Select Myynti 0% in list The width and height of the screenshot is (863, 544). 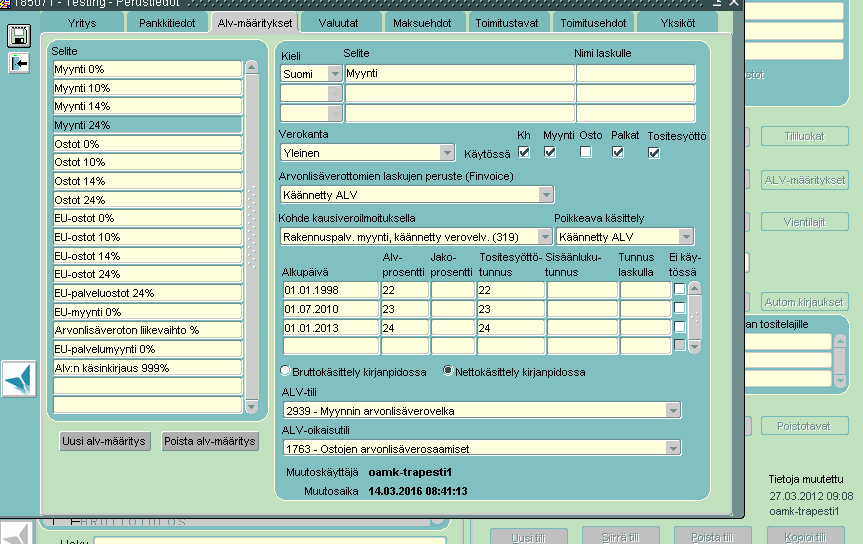(x=148, y=69)
